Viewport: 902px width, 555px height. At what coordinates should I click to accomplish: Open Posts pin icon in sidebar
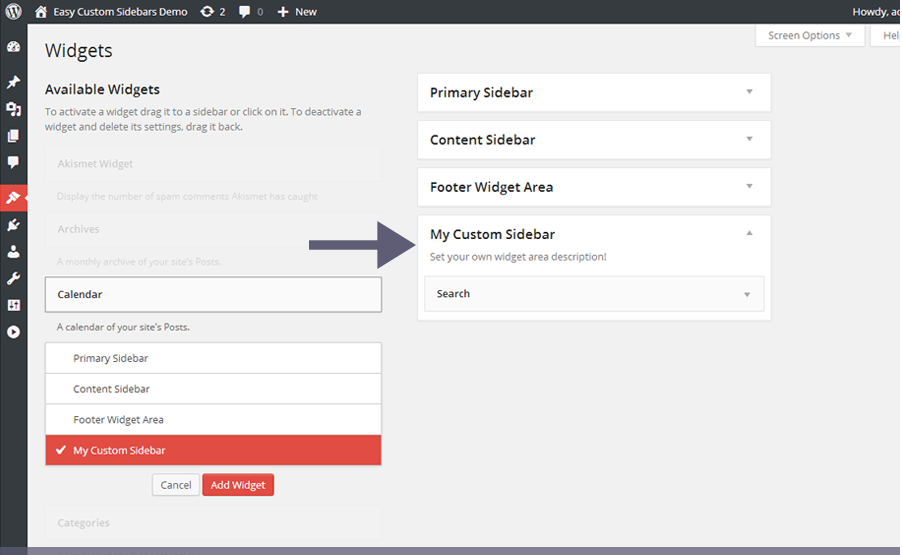coord(13,82)
